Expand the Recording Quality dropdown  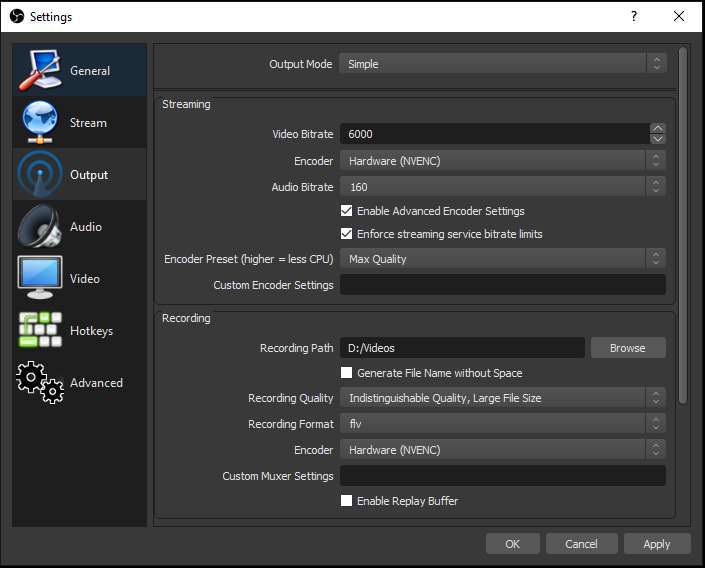click(x=502, y=398)
